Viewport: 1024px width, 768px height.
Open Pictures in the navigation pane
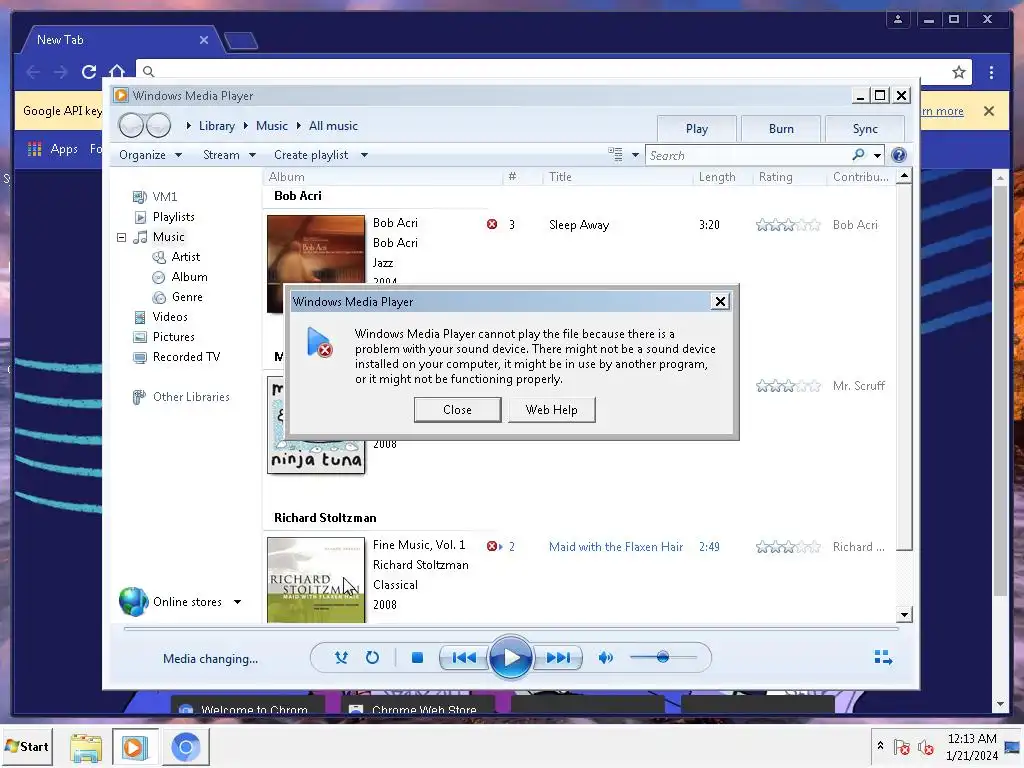pyautogui.click(x=173, y=337)
